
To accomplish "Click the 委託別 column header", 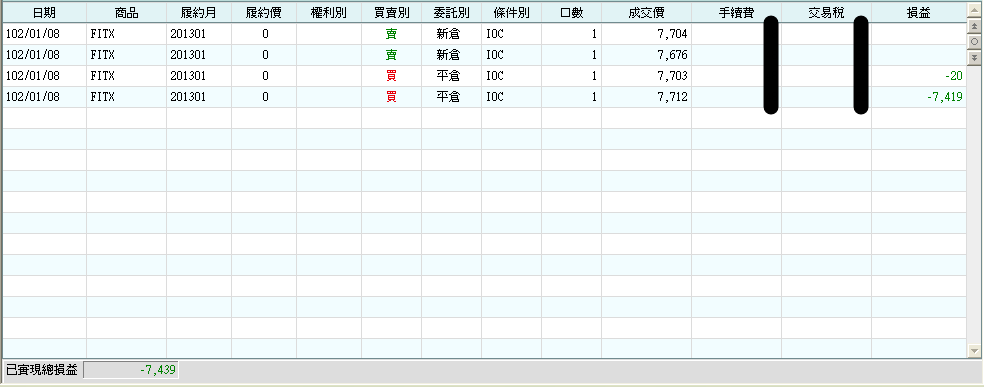I will click(x=451, y=13).
